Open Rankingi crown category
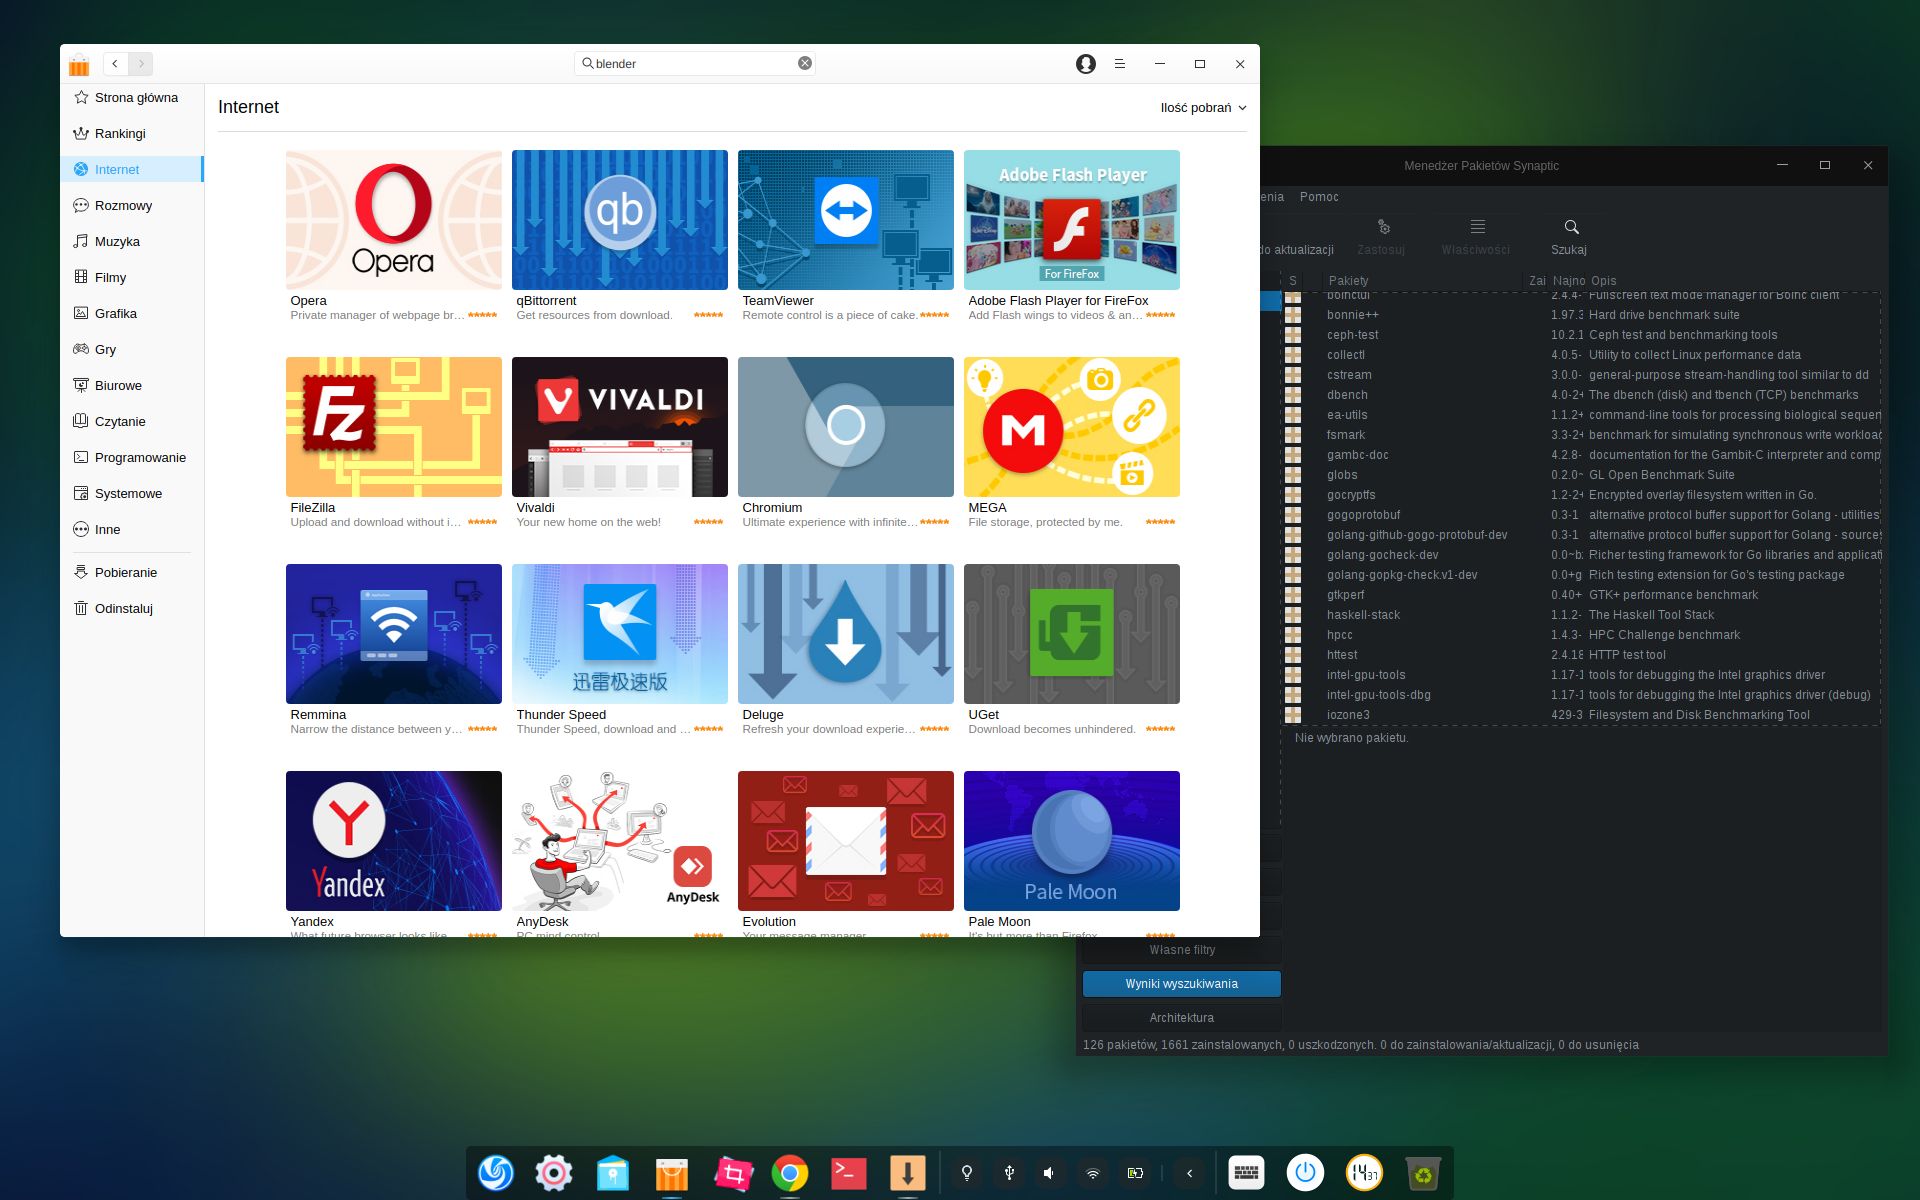 point(120,134)
